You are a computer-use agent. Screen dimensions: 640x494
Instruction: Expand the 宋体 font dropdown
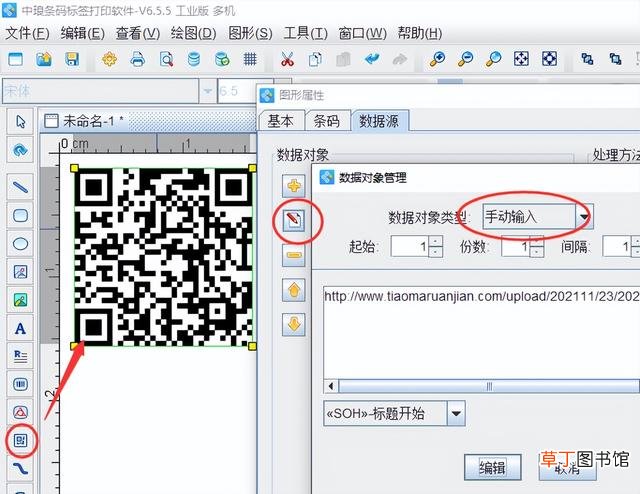coord(208,91)
